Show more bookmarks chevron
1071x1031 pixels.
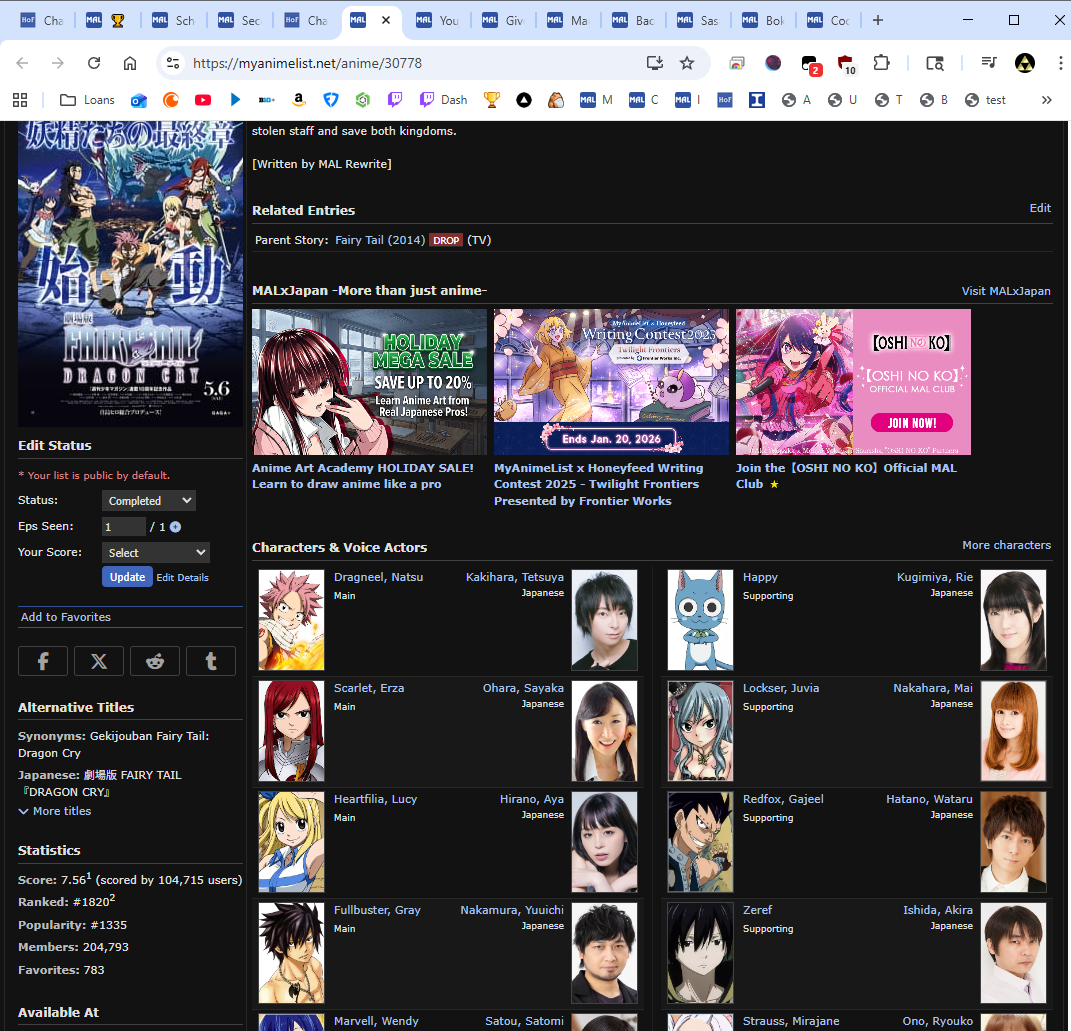[x=1046, y=100]
